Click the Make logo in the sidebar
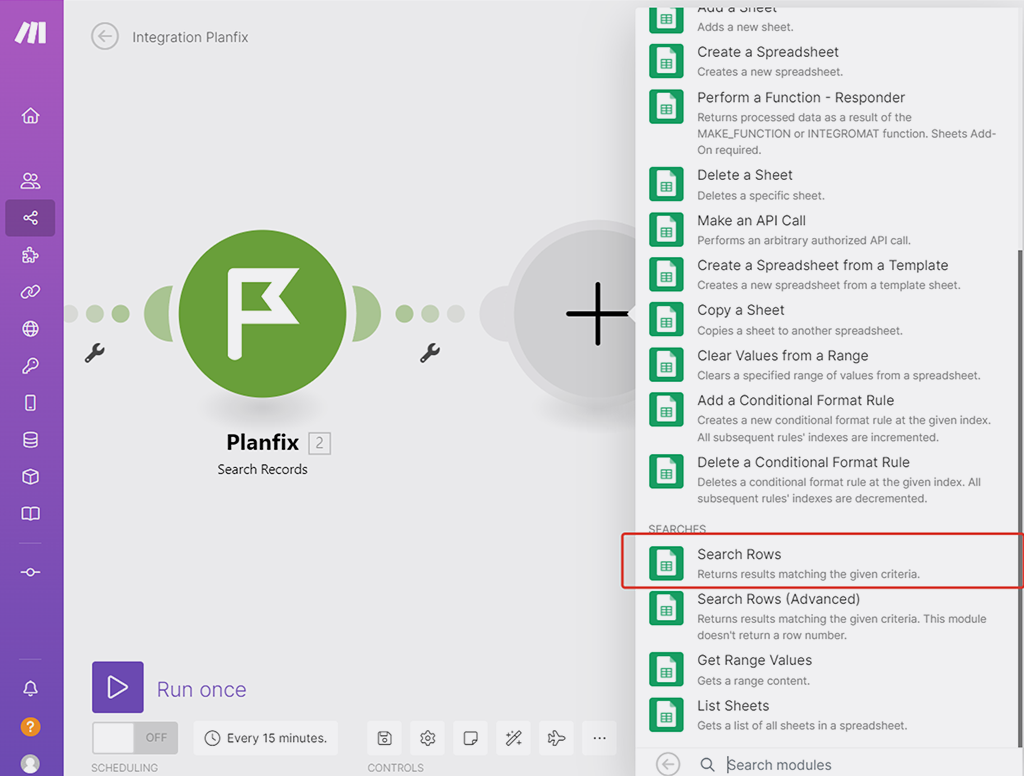1024x776 pixels. point(31,32)
